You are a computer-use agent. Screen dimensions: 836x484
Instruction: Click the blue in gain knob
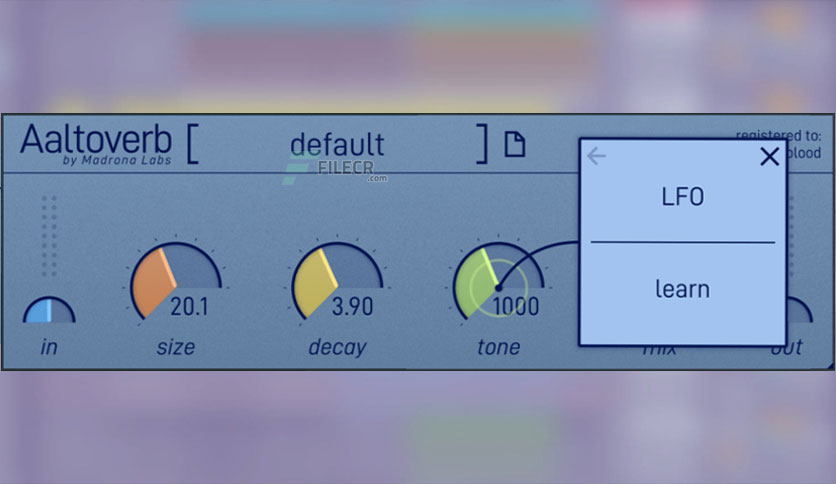point(49,310)
